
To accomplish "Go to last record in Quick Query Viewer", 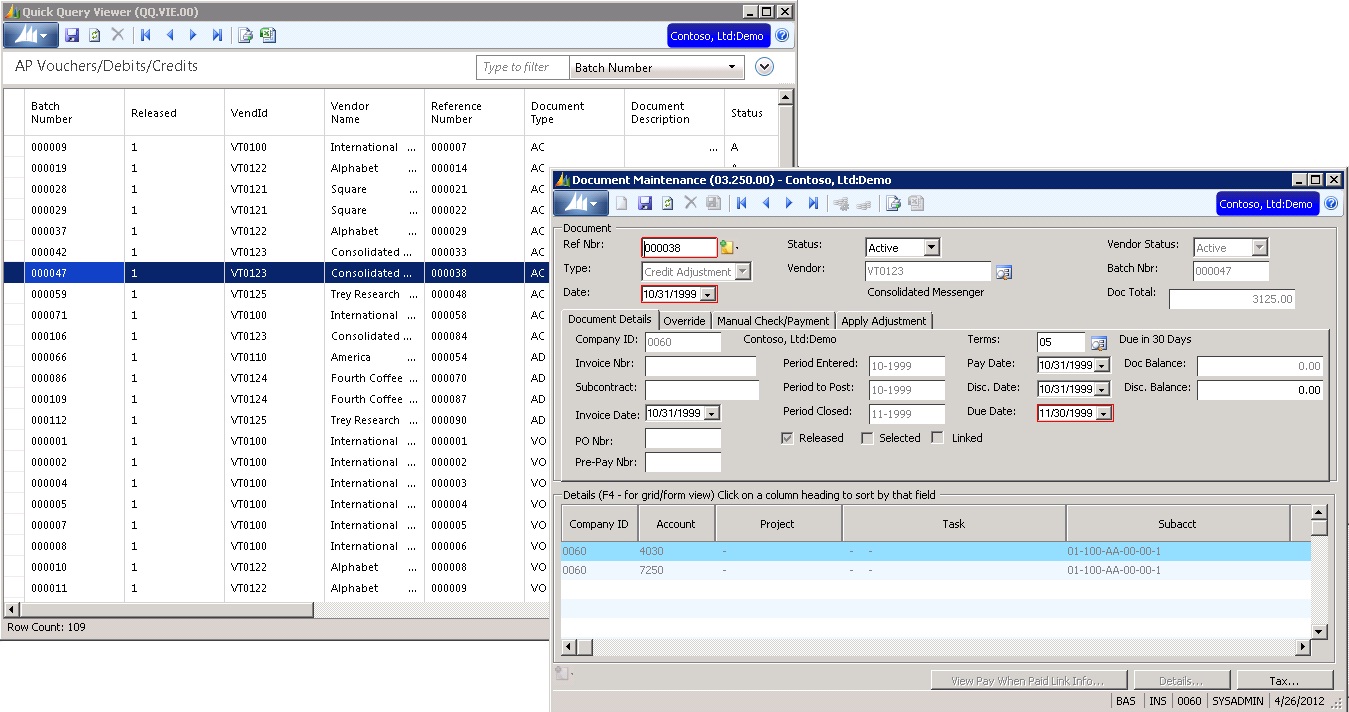I will pyautogui.click(x=217, y=35).
